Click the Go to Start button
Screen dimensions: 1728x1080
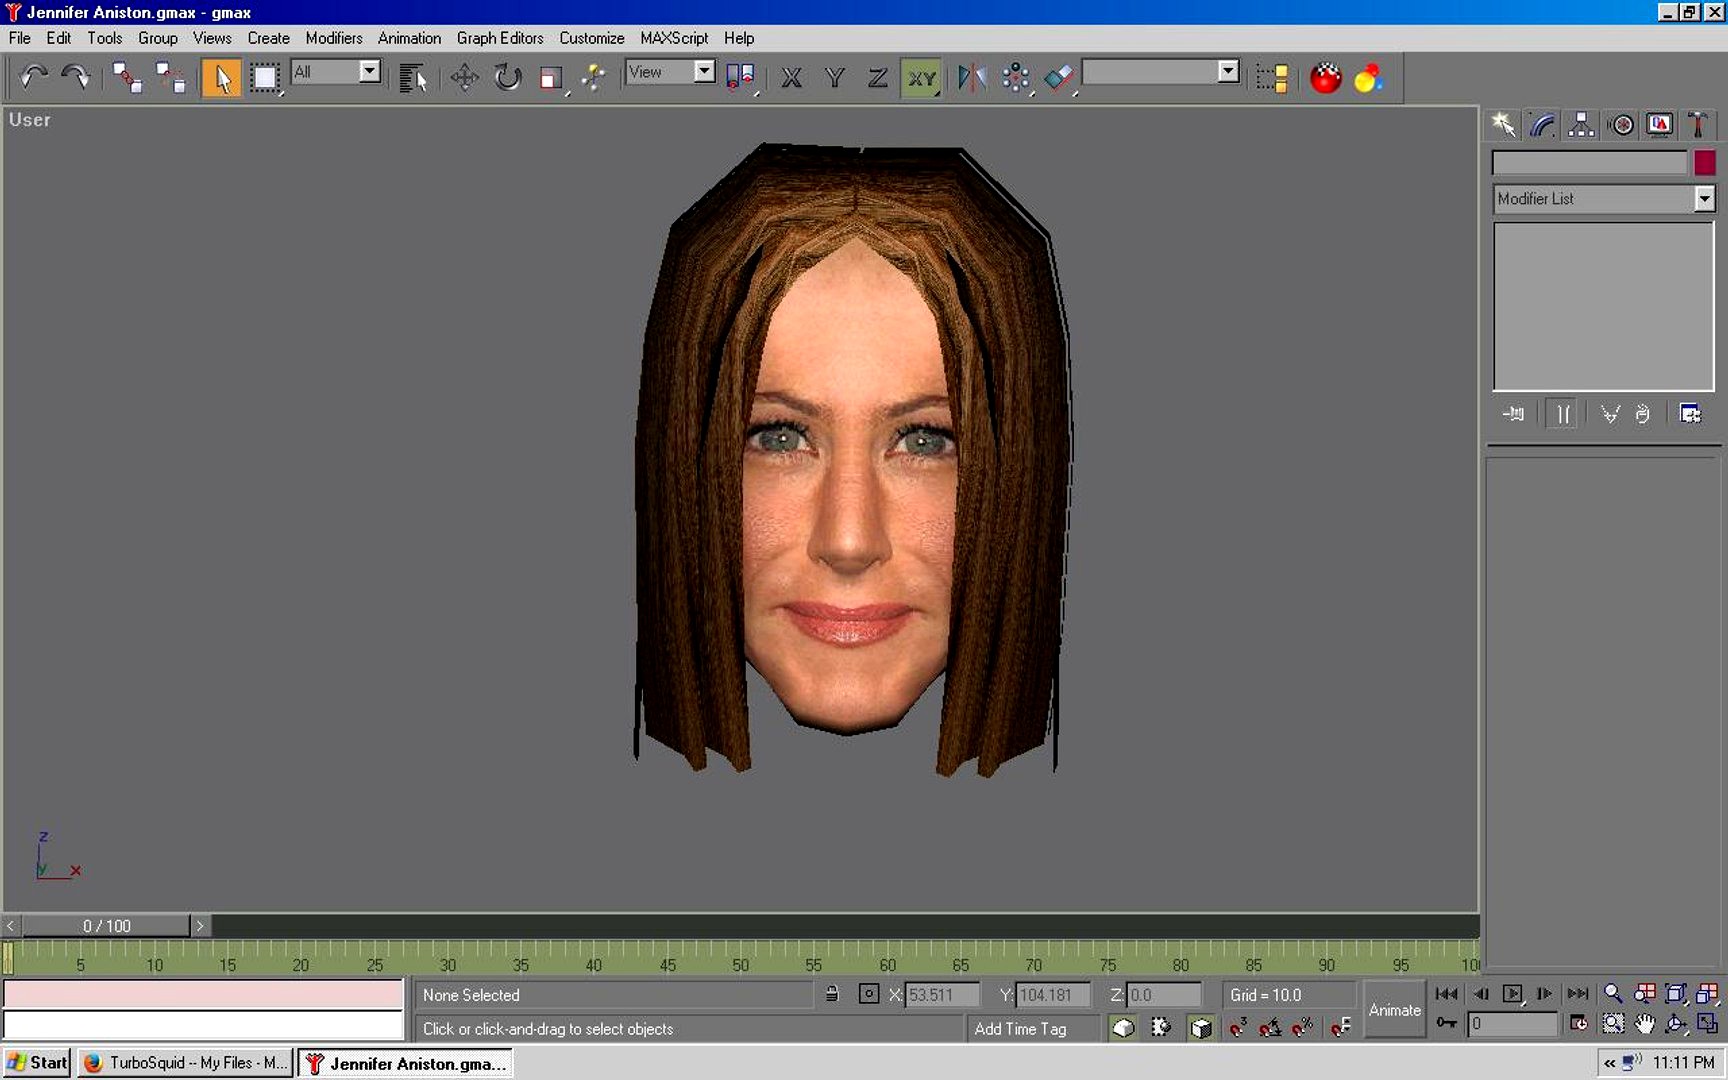[x=1446, y=993]
